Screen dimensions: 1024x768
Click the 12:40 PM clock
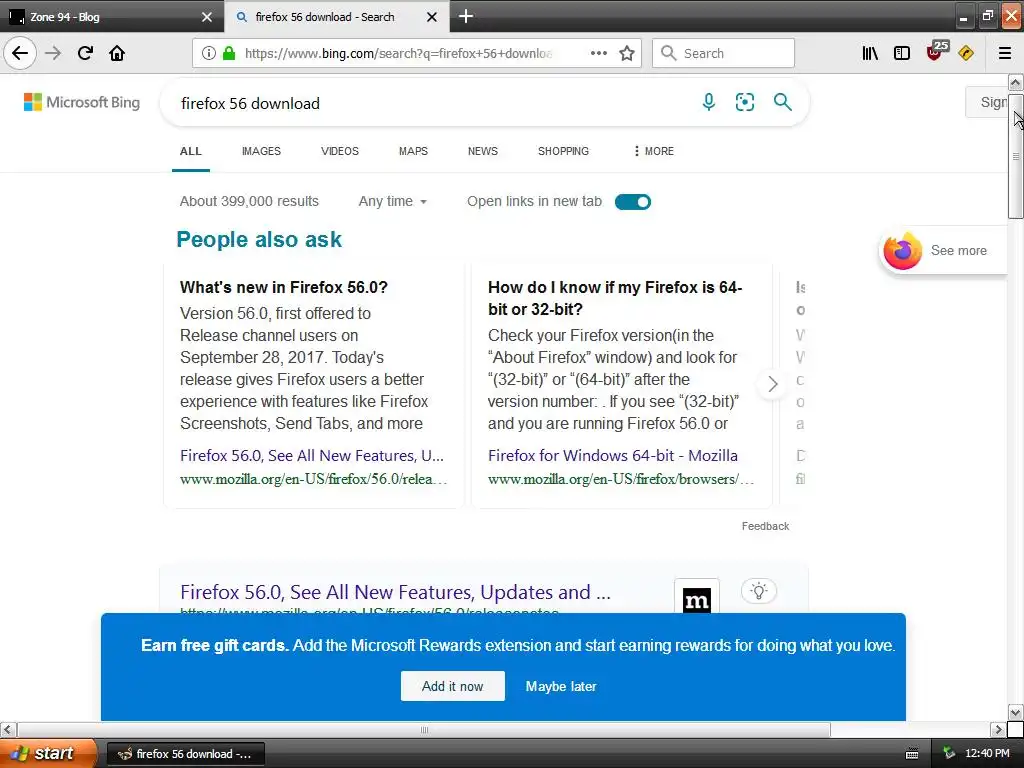click(x=987, y=754)
